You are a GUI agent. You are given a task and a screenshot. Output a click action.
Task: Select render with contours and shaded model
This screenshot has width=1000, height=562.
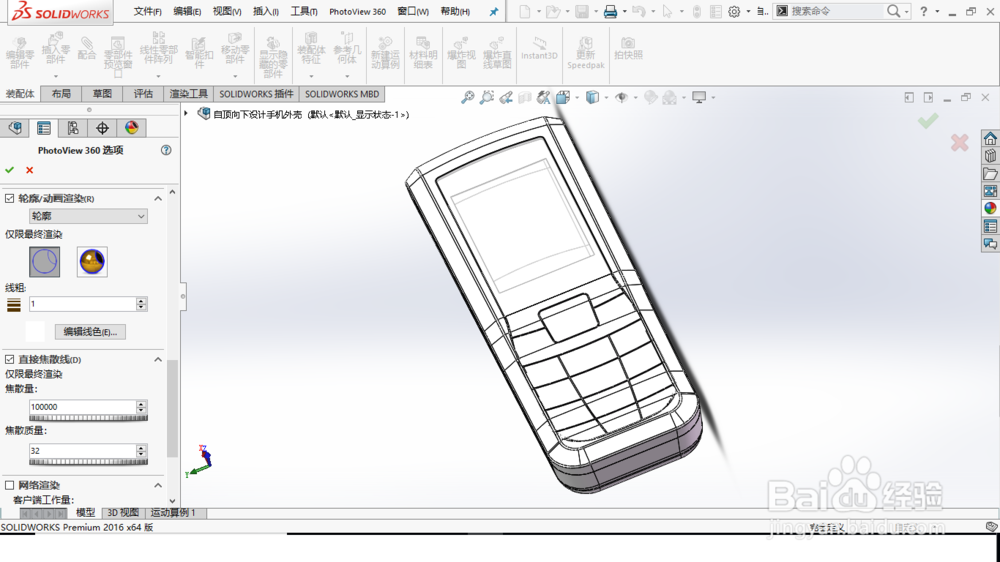92,262
